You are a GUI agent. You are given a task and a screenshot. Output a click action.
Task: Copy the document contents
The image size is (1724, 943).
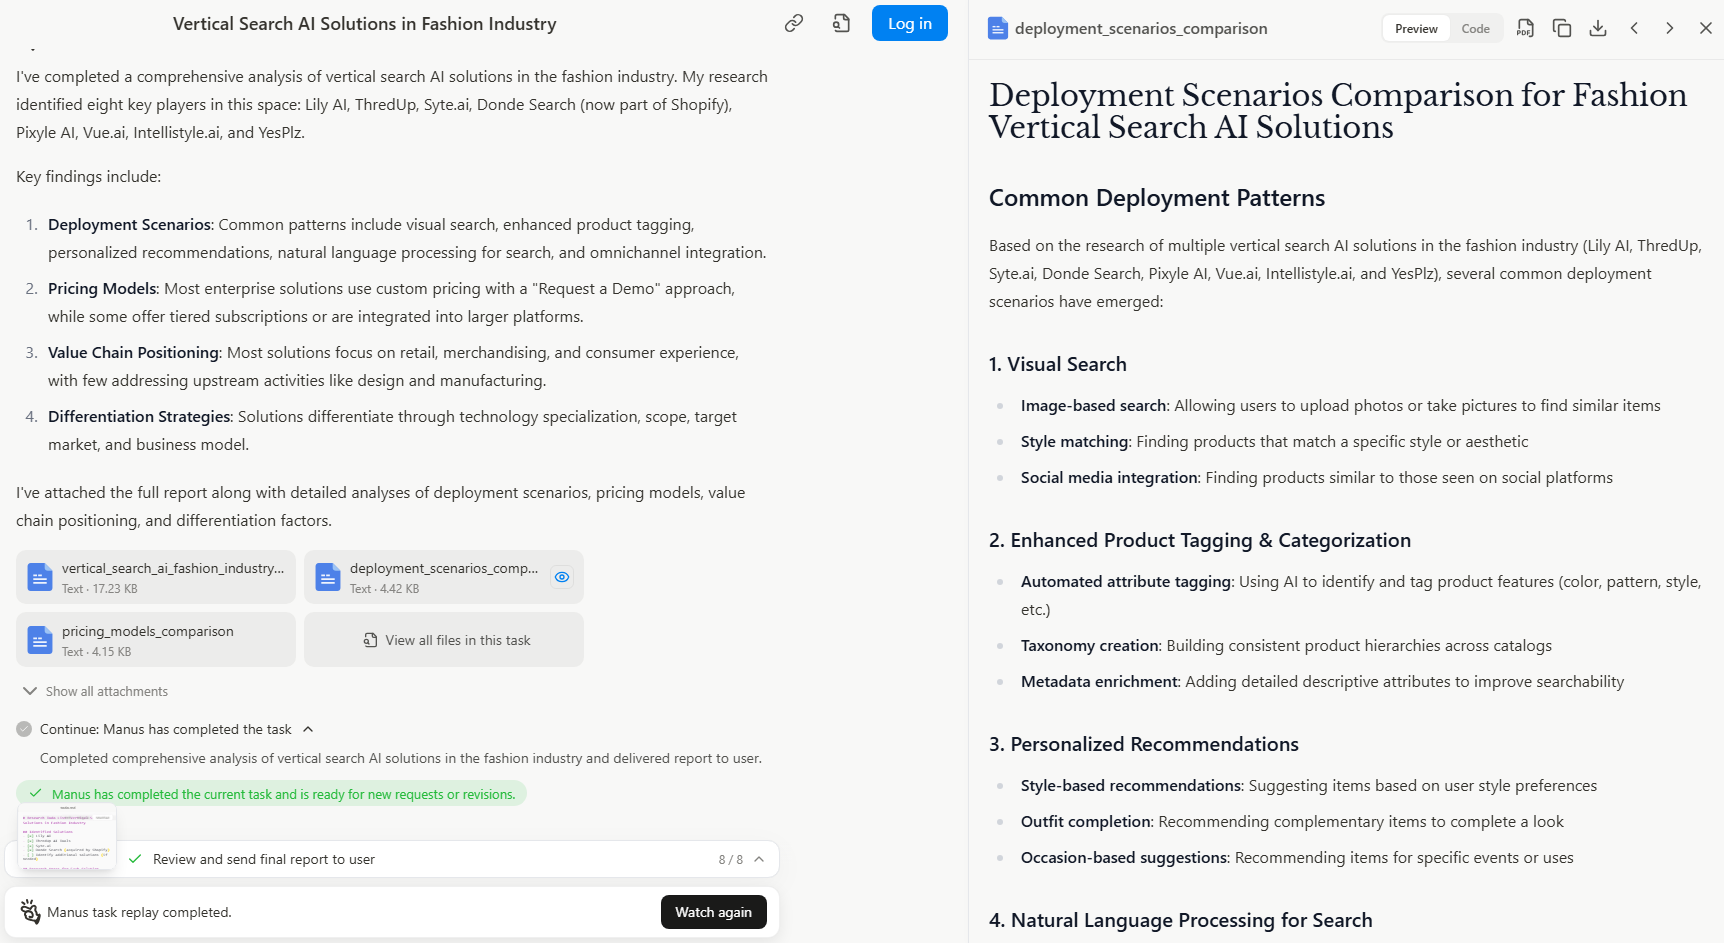tap(1561, 28)
